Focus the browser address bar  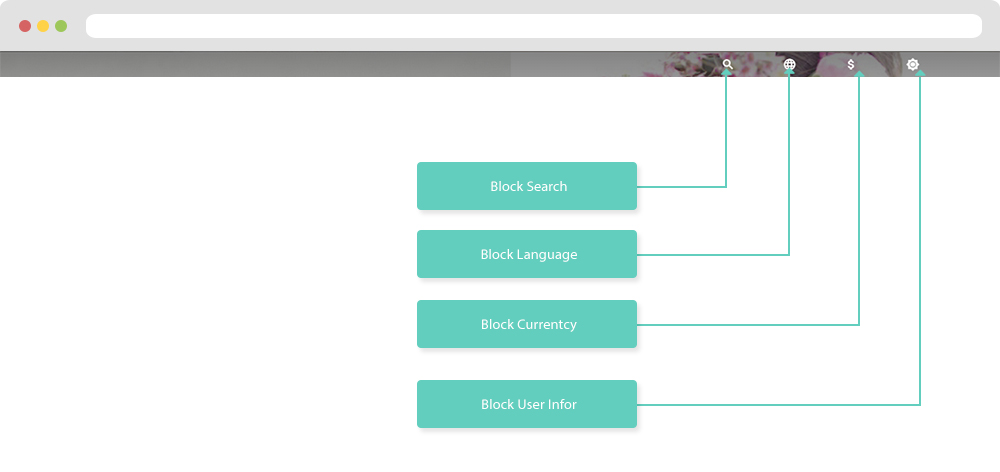coord(533,26)
